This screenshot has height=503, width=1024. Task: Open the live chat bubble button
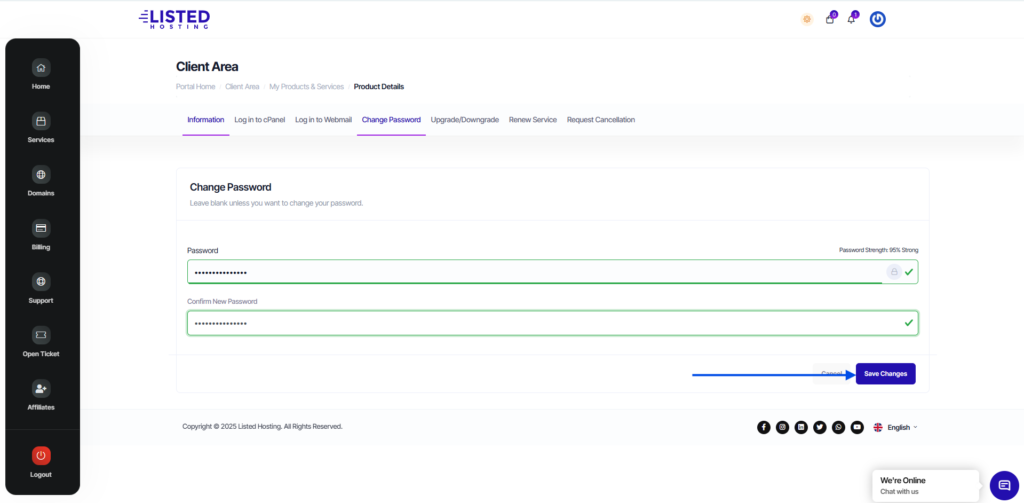(1004, 485)
